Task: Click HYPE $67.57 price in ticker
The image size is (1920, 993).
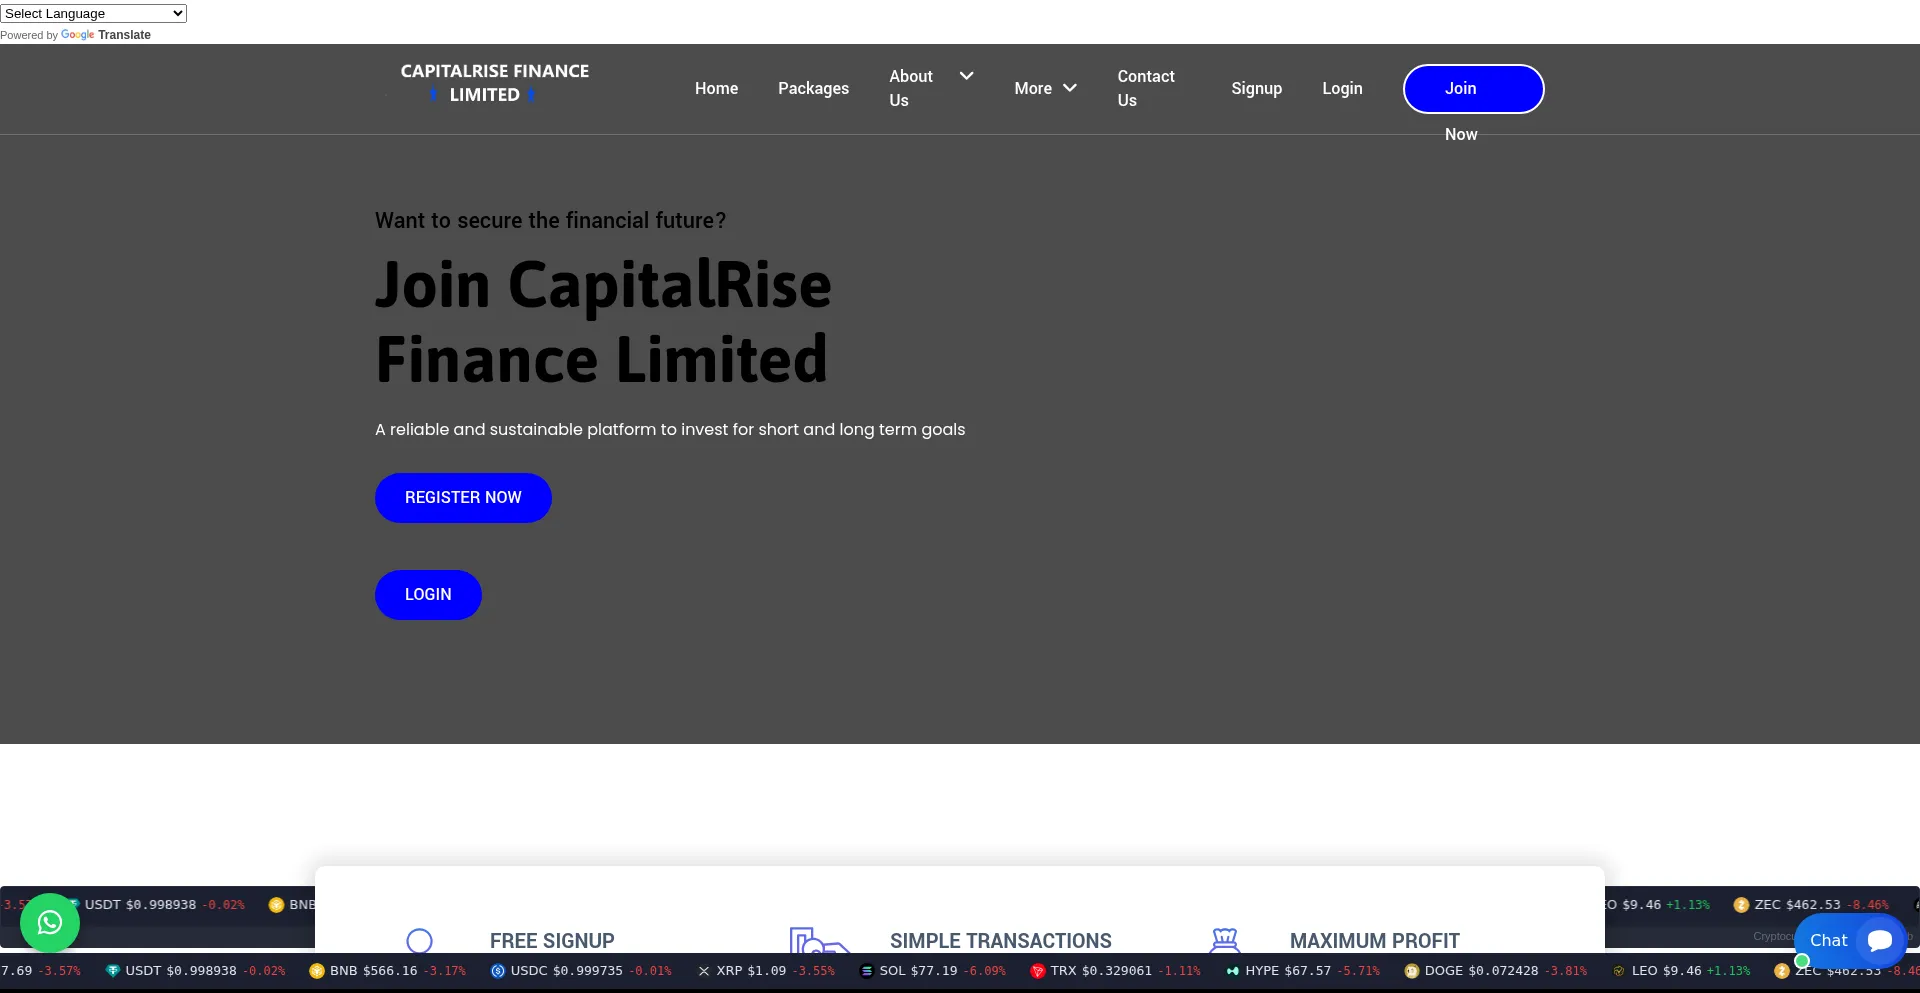Action: coord(1288,970)
